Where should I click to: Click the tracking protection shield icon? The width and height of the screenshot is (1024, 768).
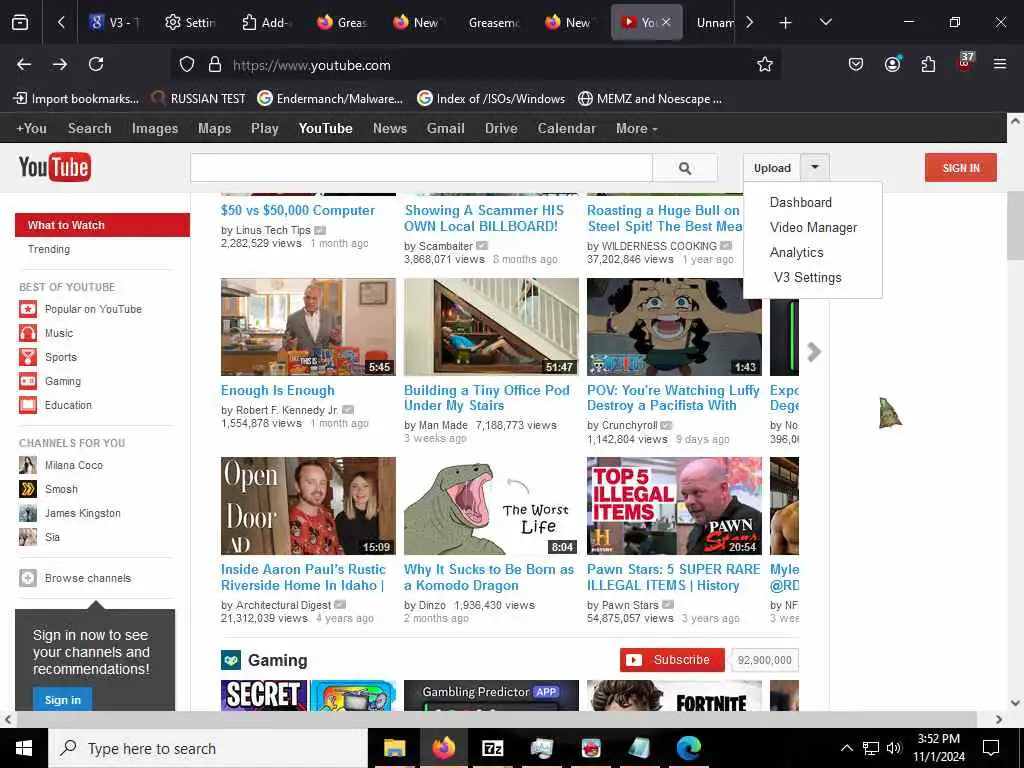pyautogui.click(x=187, y=65)
